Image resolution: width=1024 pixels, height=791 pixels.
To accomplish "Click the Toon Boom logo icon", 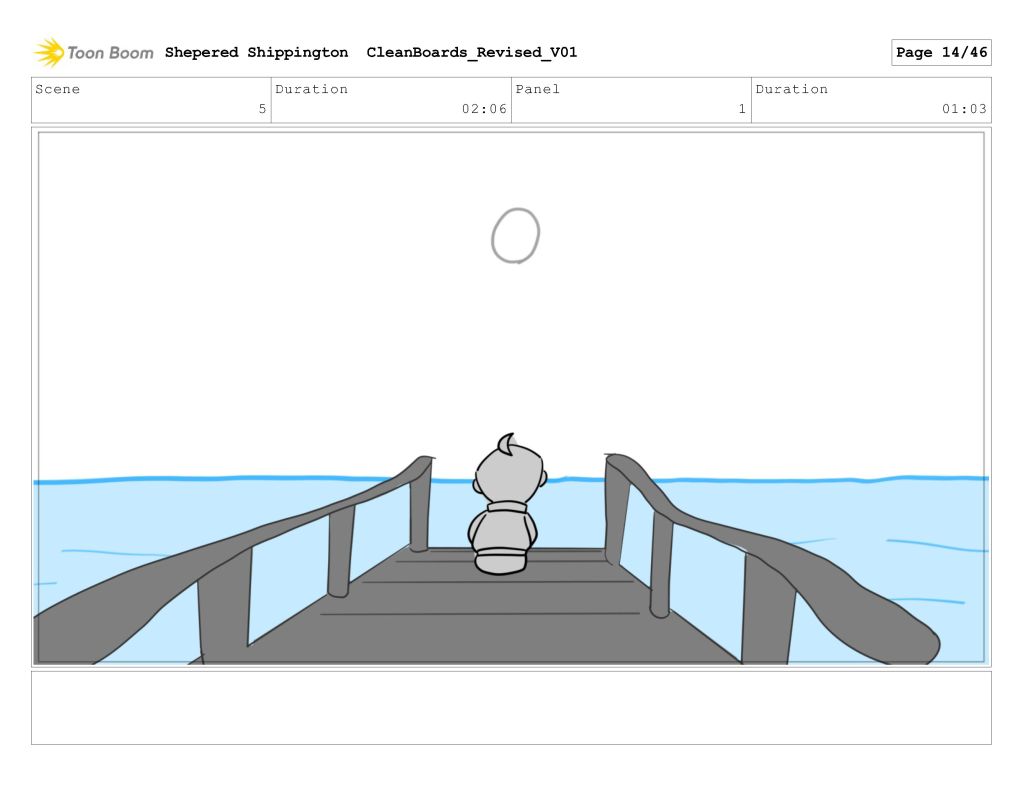I will tap(49, 52).
